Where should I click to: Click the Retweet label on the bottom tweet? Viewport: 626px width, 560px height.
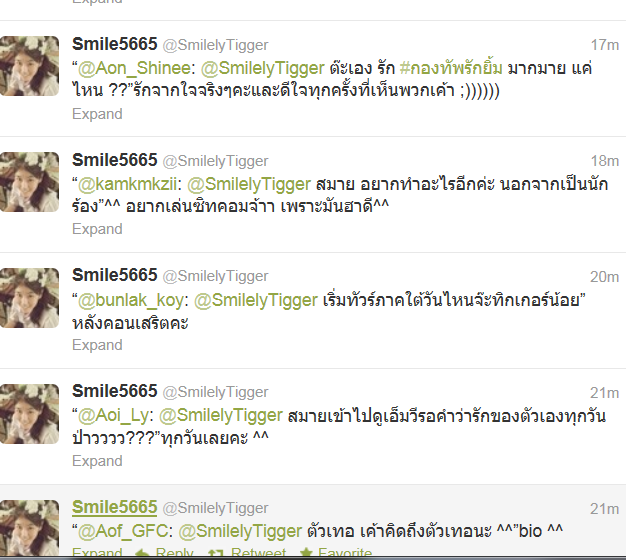[258, 553]
